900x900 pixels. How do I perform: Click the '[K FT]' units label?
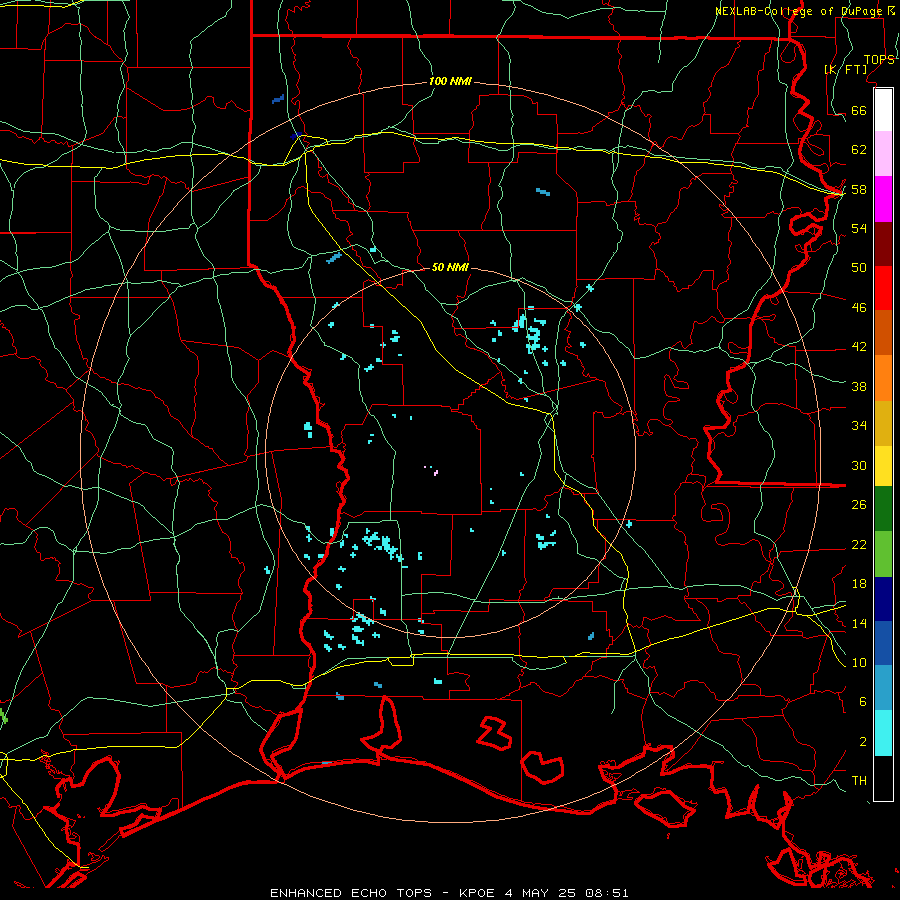(x=845, y=70)
